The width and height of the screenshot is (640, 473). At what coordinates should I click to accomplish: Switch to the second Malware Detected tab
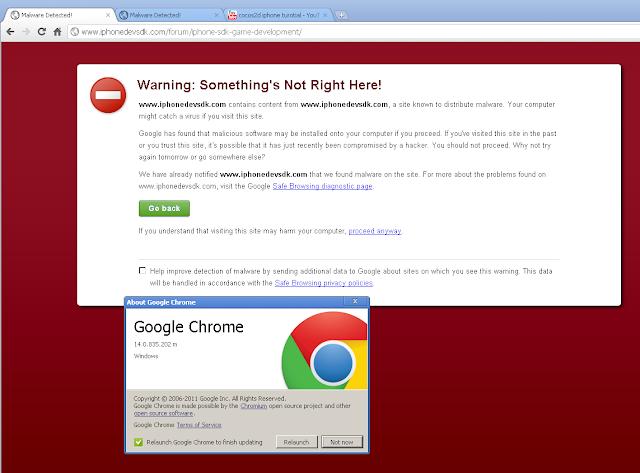tap(168, 15)
